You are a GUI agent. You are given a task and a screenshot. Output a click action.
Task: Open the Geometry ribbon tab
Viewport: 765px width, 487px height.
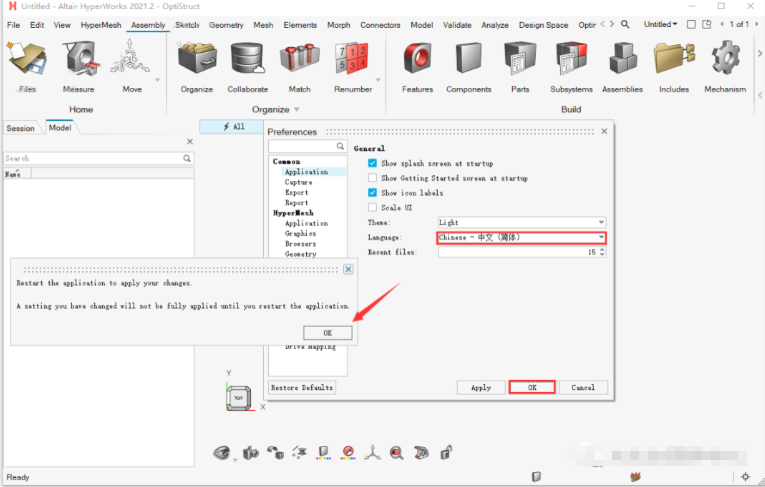[x=226, y=24]
